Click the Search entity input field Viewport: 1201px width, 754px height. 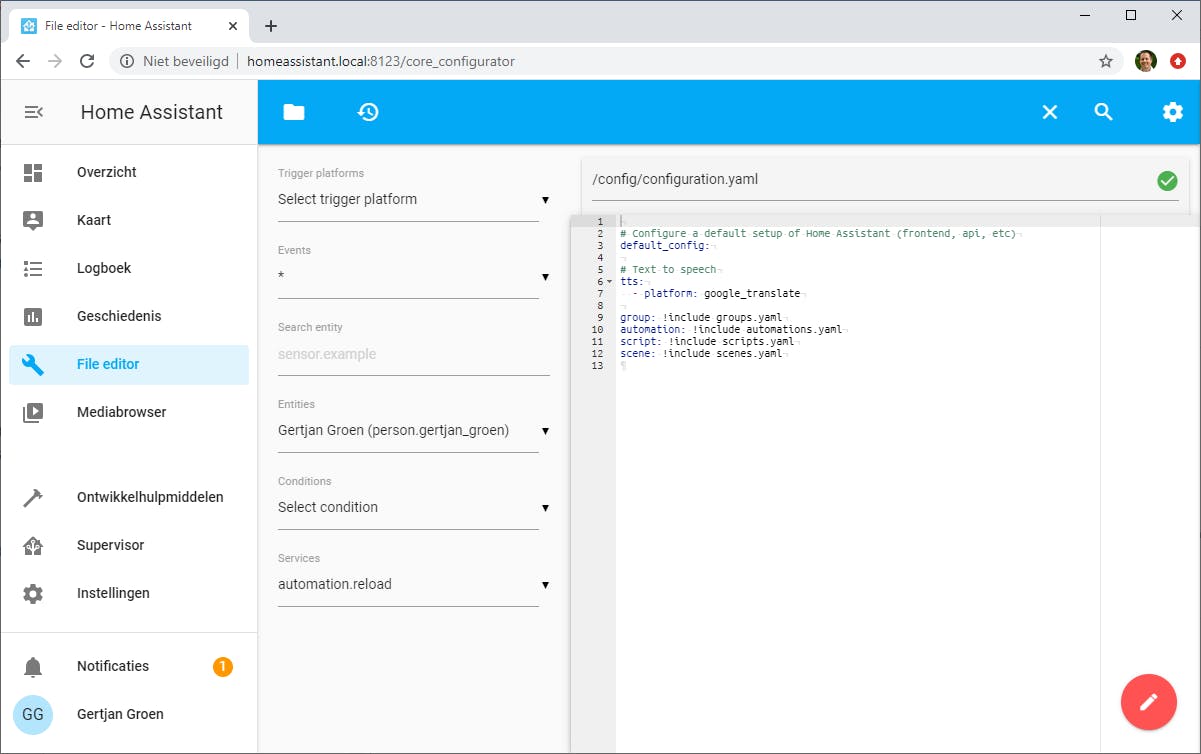(x=413, y=355)
